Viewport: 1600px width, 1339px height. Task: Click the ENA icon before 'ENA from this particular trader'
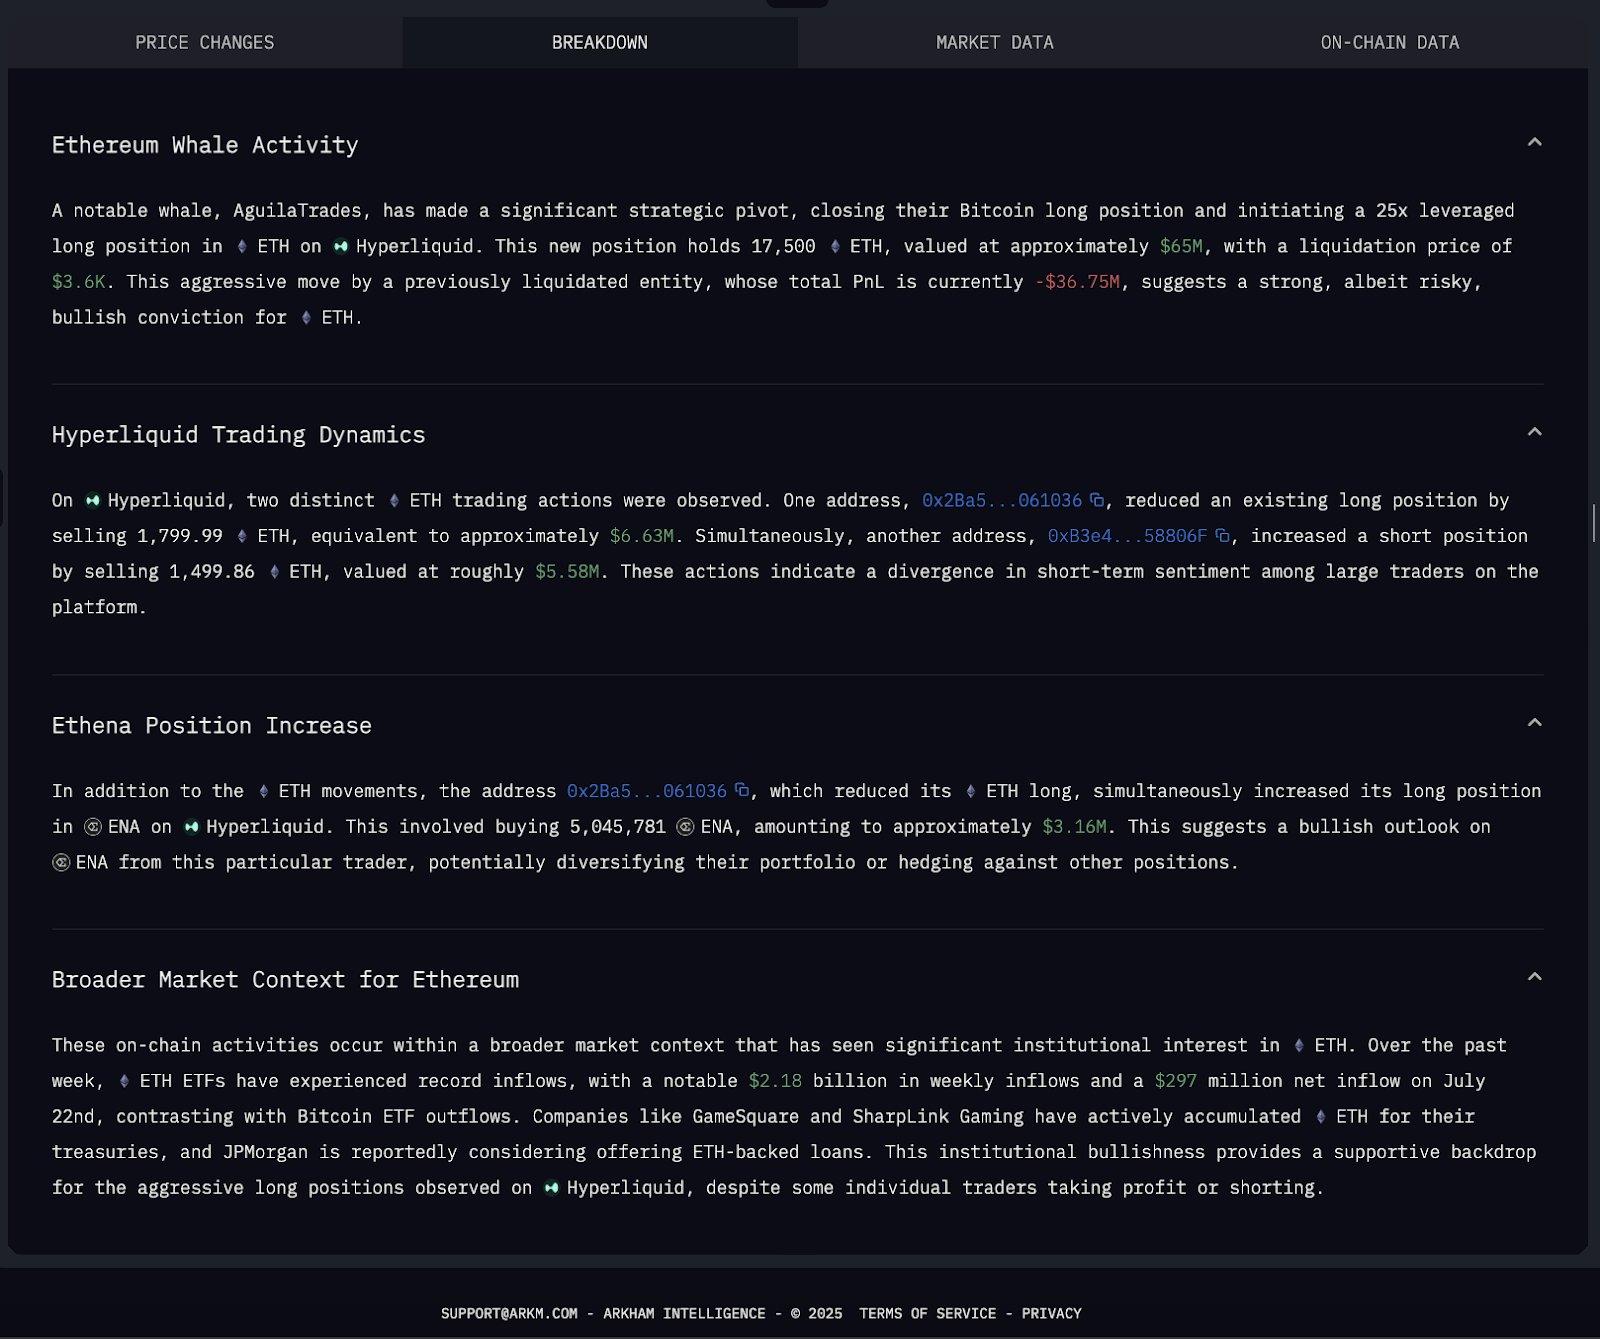tap(61, 862)
